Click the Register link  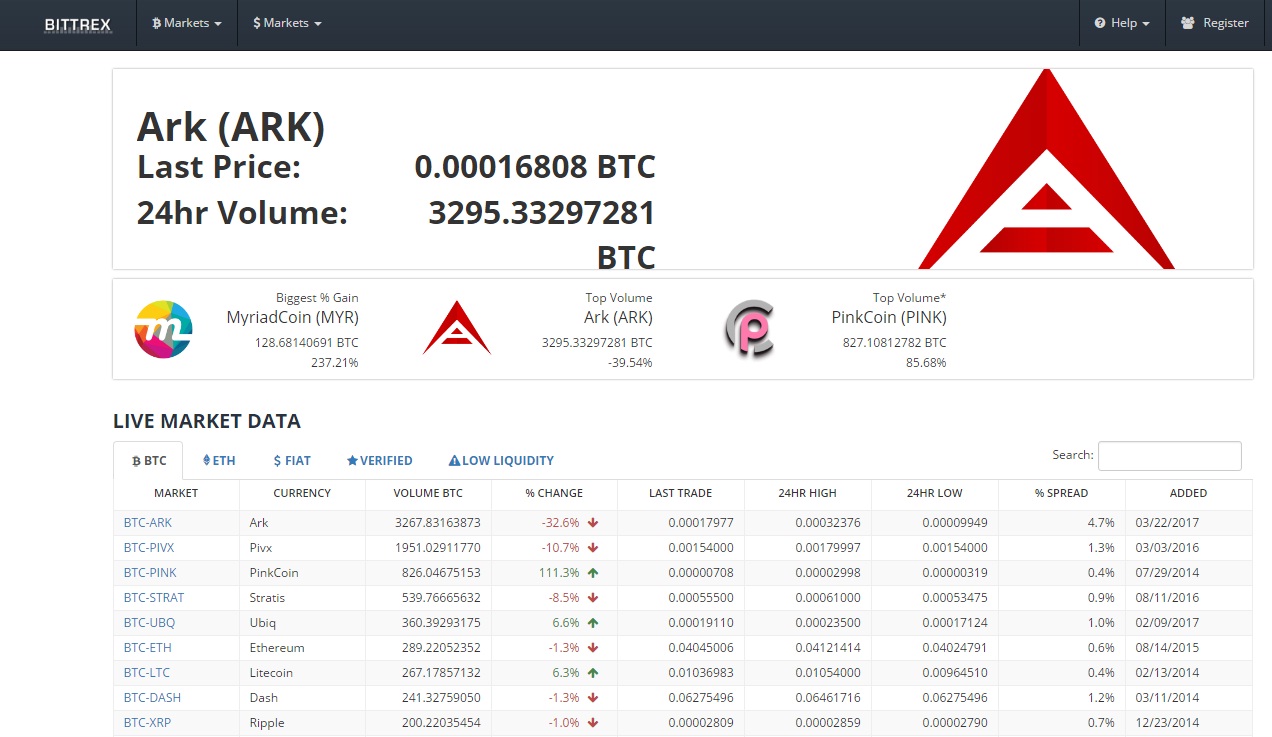1214,23
